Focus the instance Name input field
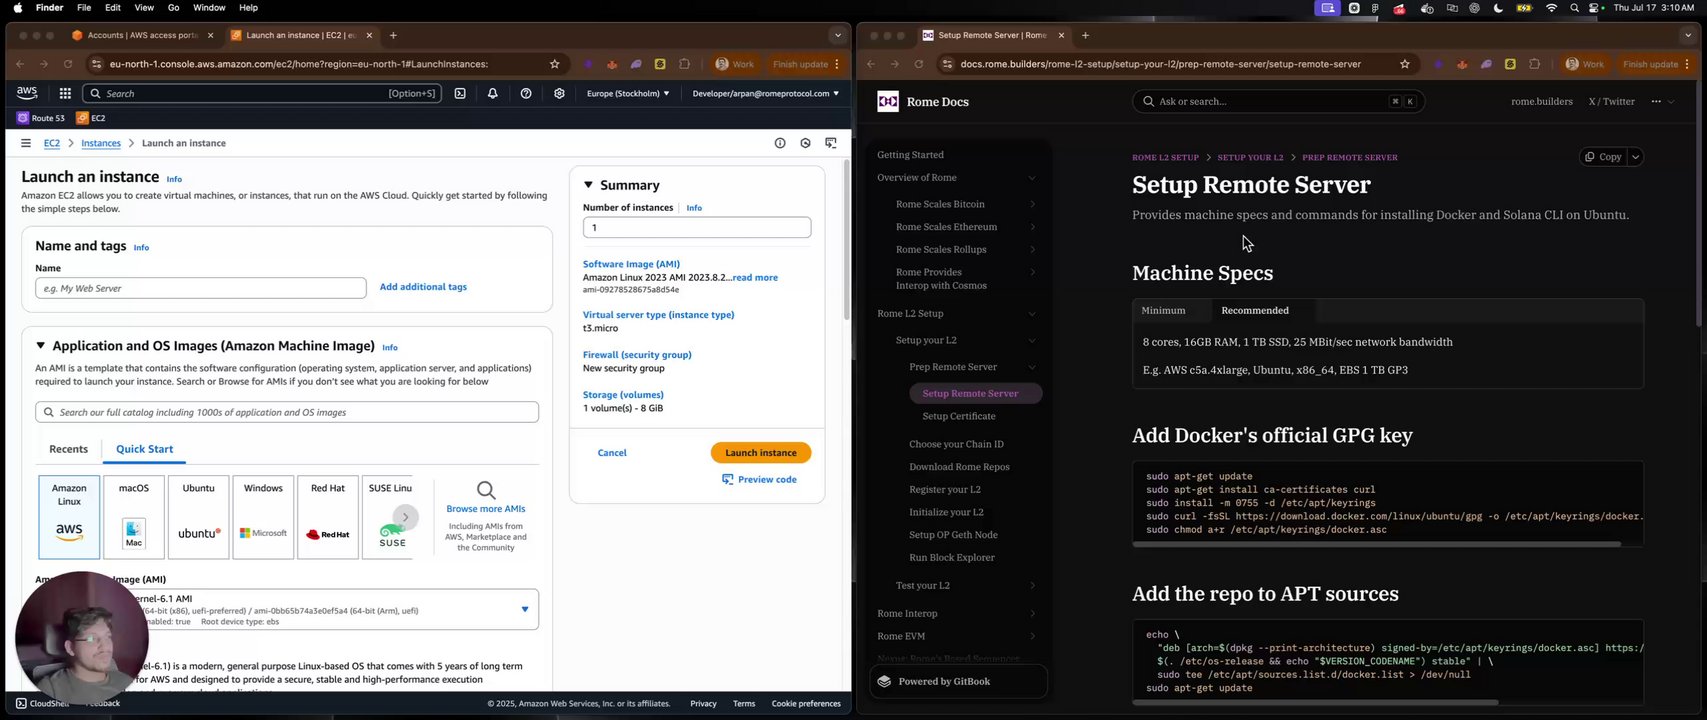 click(201, 288)
